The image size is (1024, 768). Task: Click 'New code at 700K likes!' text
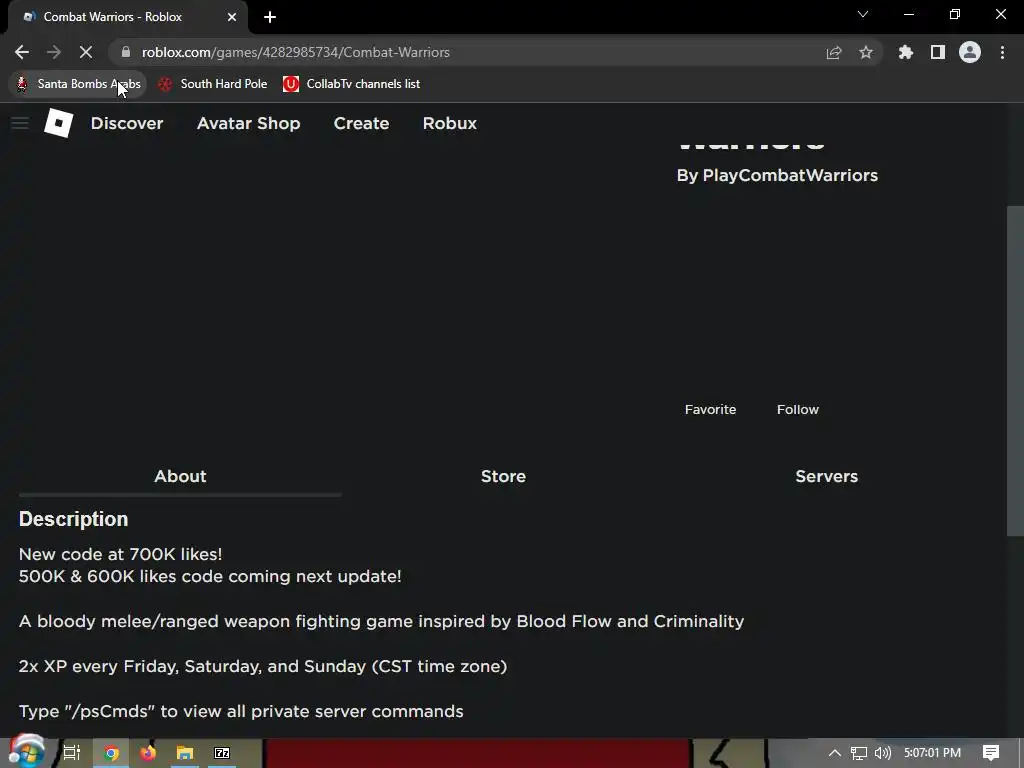[x=121, y=554]
